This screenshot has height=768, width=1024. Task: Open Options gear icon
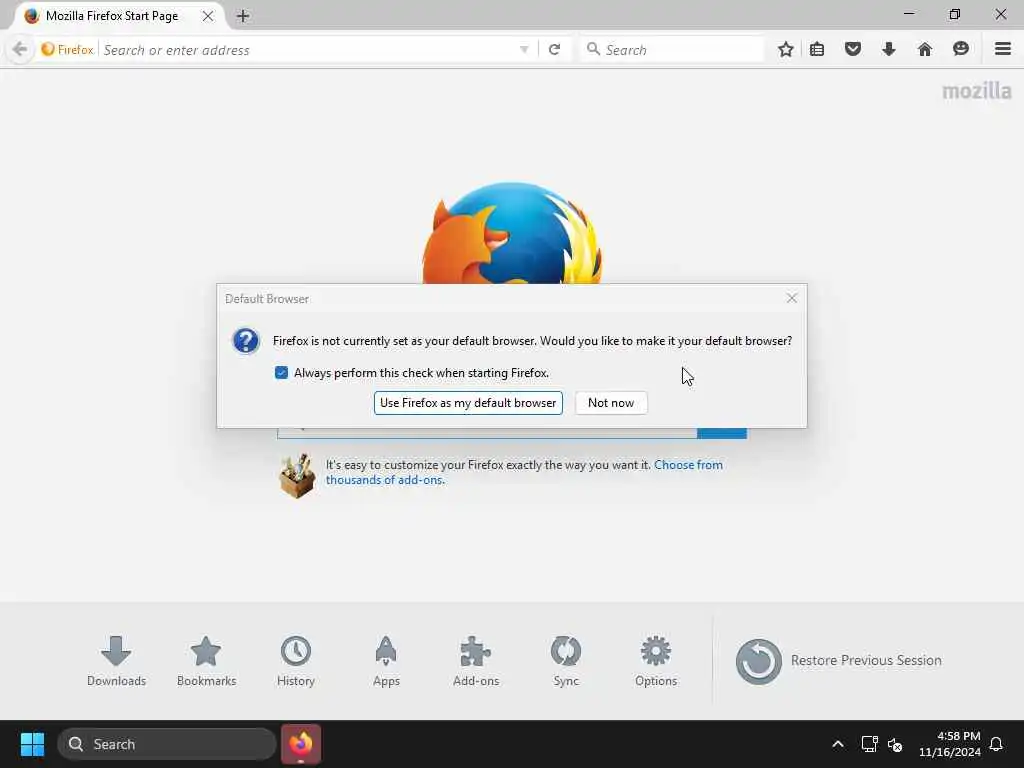coord(656,661)
